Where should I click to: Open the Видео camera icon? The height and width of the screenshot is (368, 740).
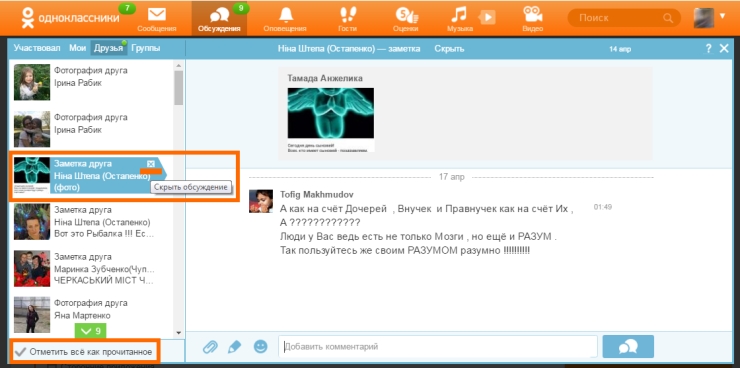click(532, 15)
